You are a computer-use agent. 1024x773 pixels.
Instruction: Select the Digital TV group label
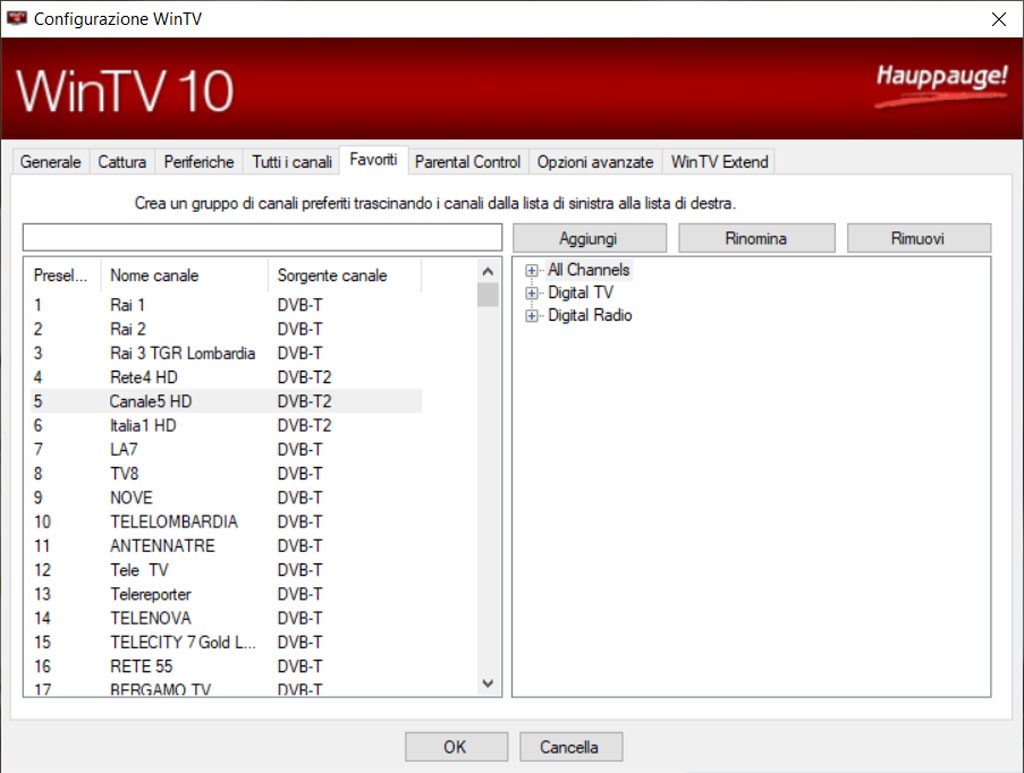(581, 292)
